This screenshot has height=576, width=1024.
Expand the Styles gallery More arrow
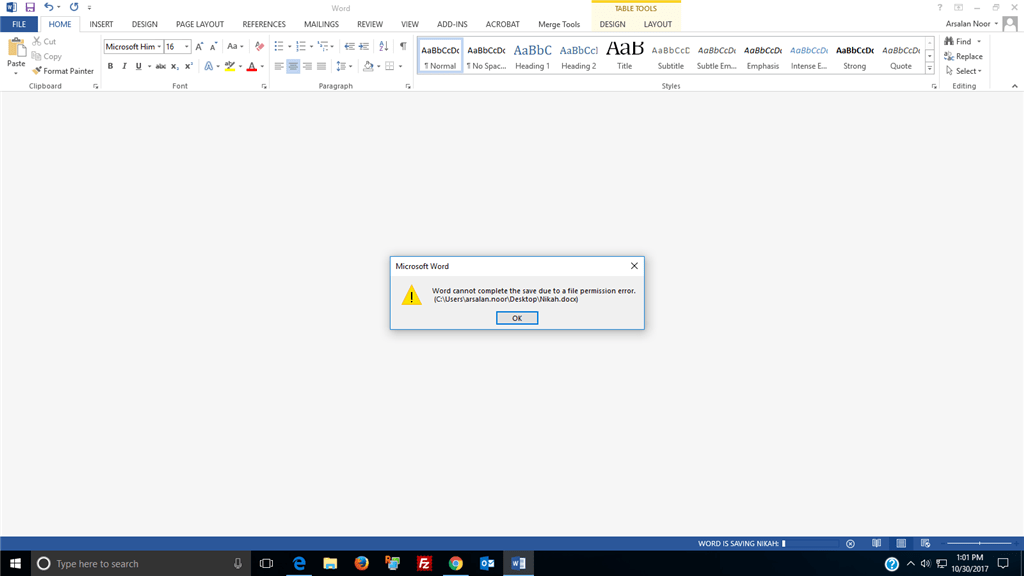click(929, 69)
